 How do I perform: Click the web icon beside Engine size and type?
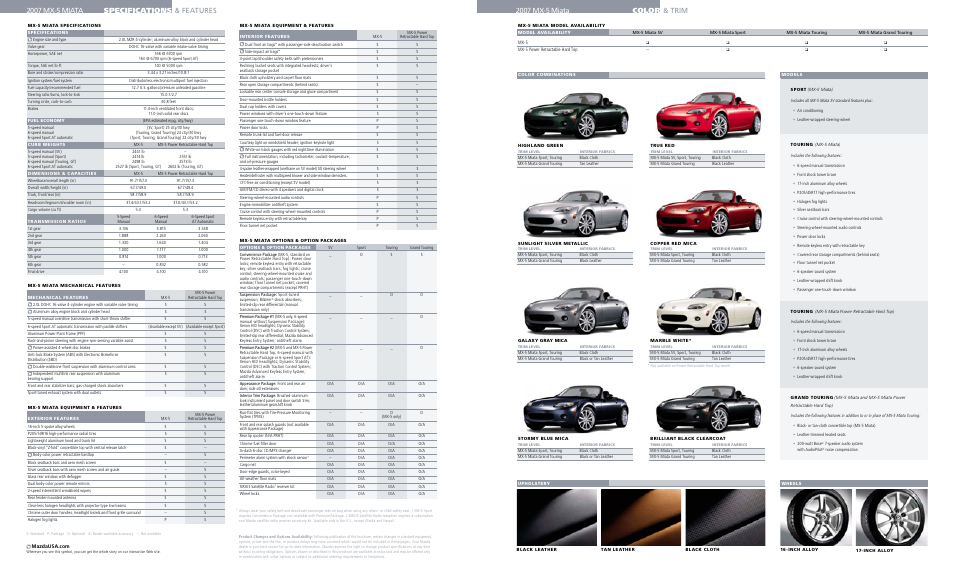[x=30, y=40]
